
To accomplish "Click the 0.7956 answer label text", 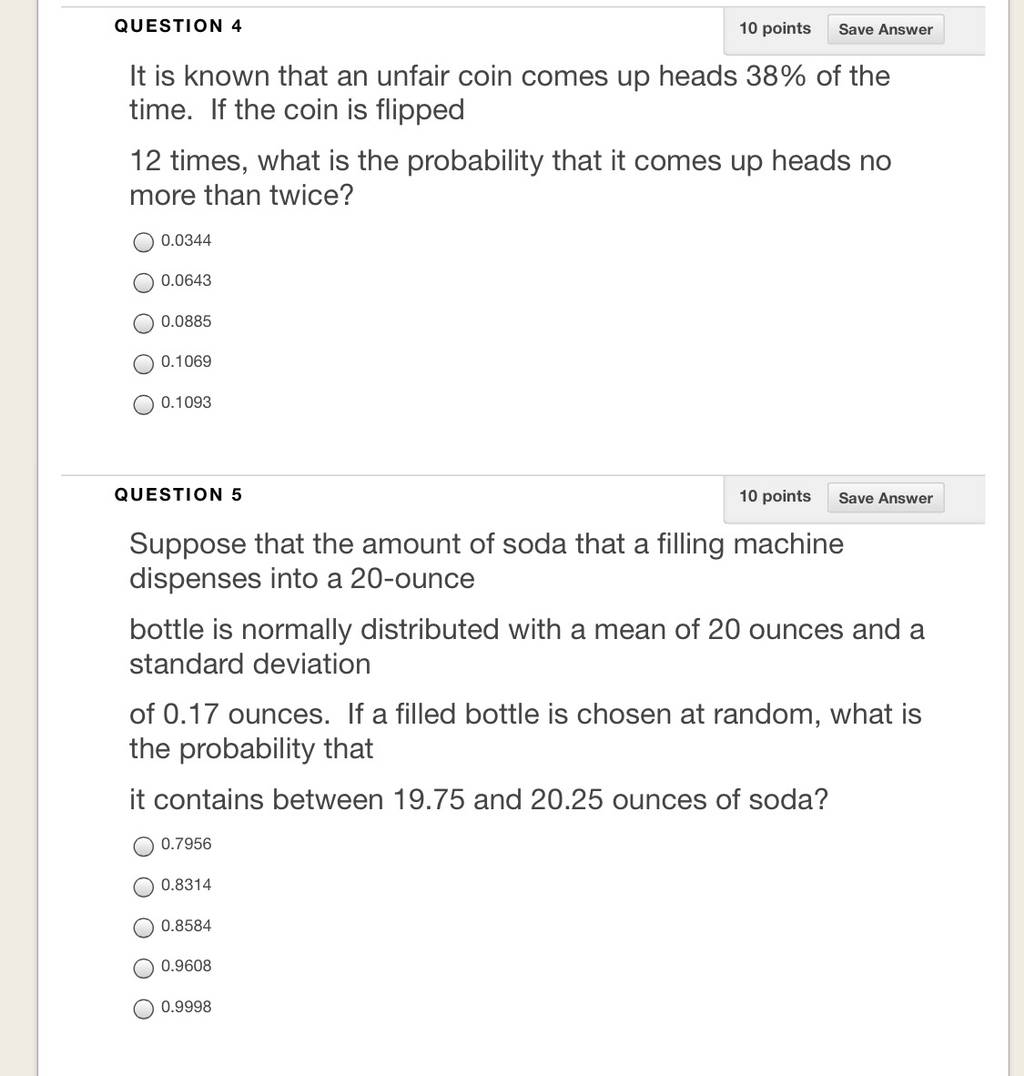I will [186, 843].
